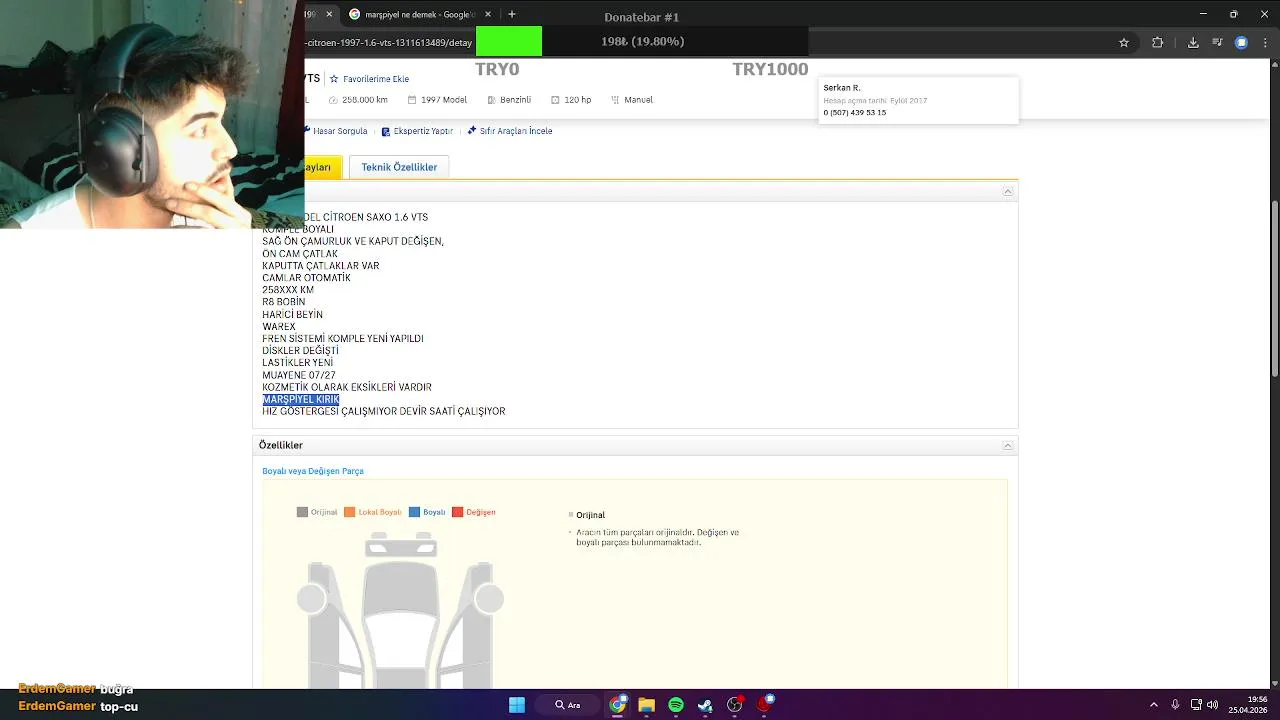
Task: Click the red 'Değişen' legend swatch
Action: 457,512
